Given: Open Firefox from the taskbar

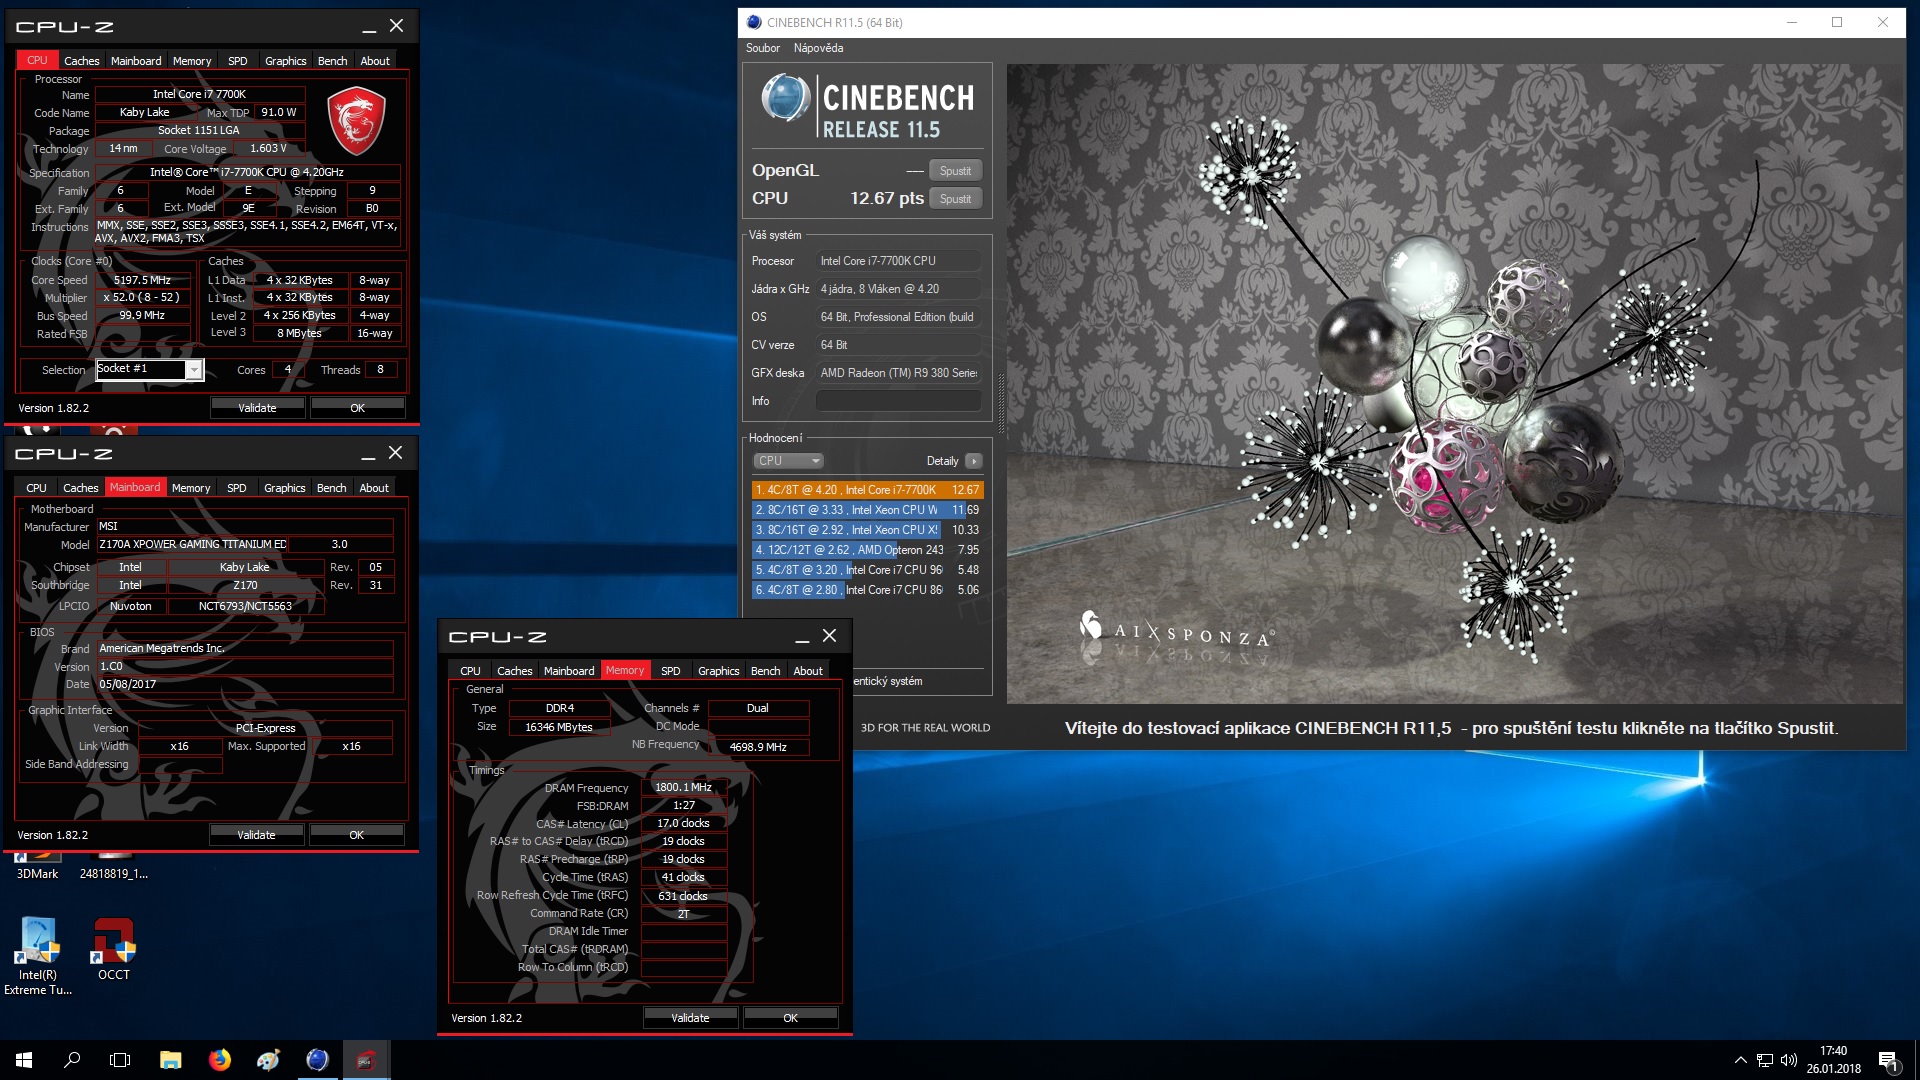Looking at the screenshot, I should [x=219, y=1060].
